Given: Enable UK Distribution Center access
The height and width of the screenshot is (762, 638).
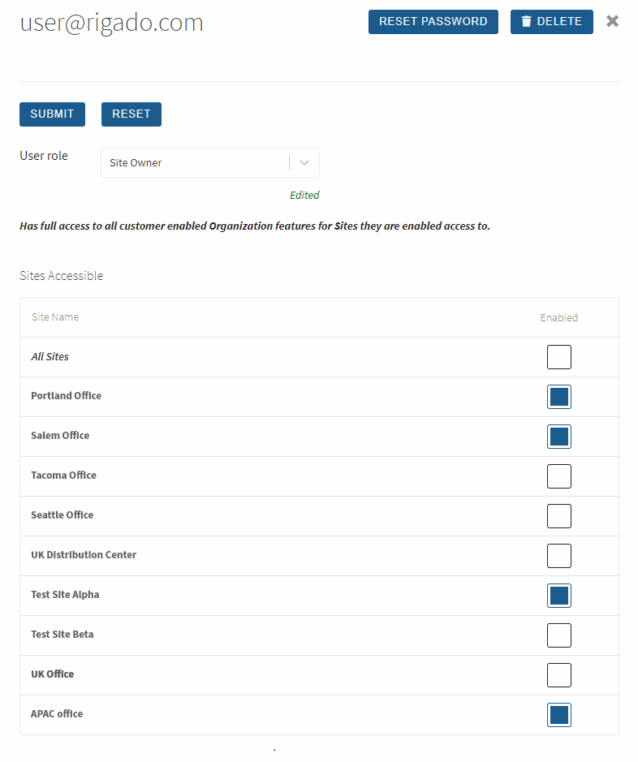Looking at the screenshot, I should coord(559,556).
